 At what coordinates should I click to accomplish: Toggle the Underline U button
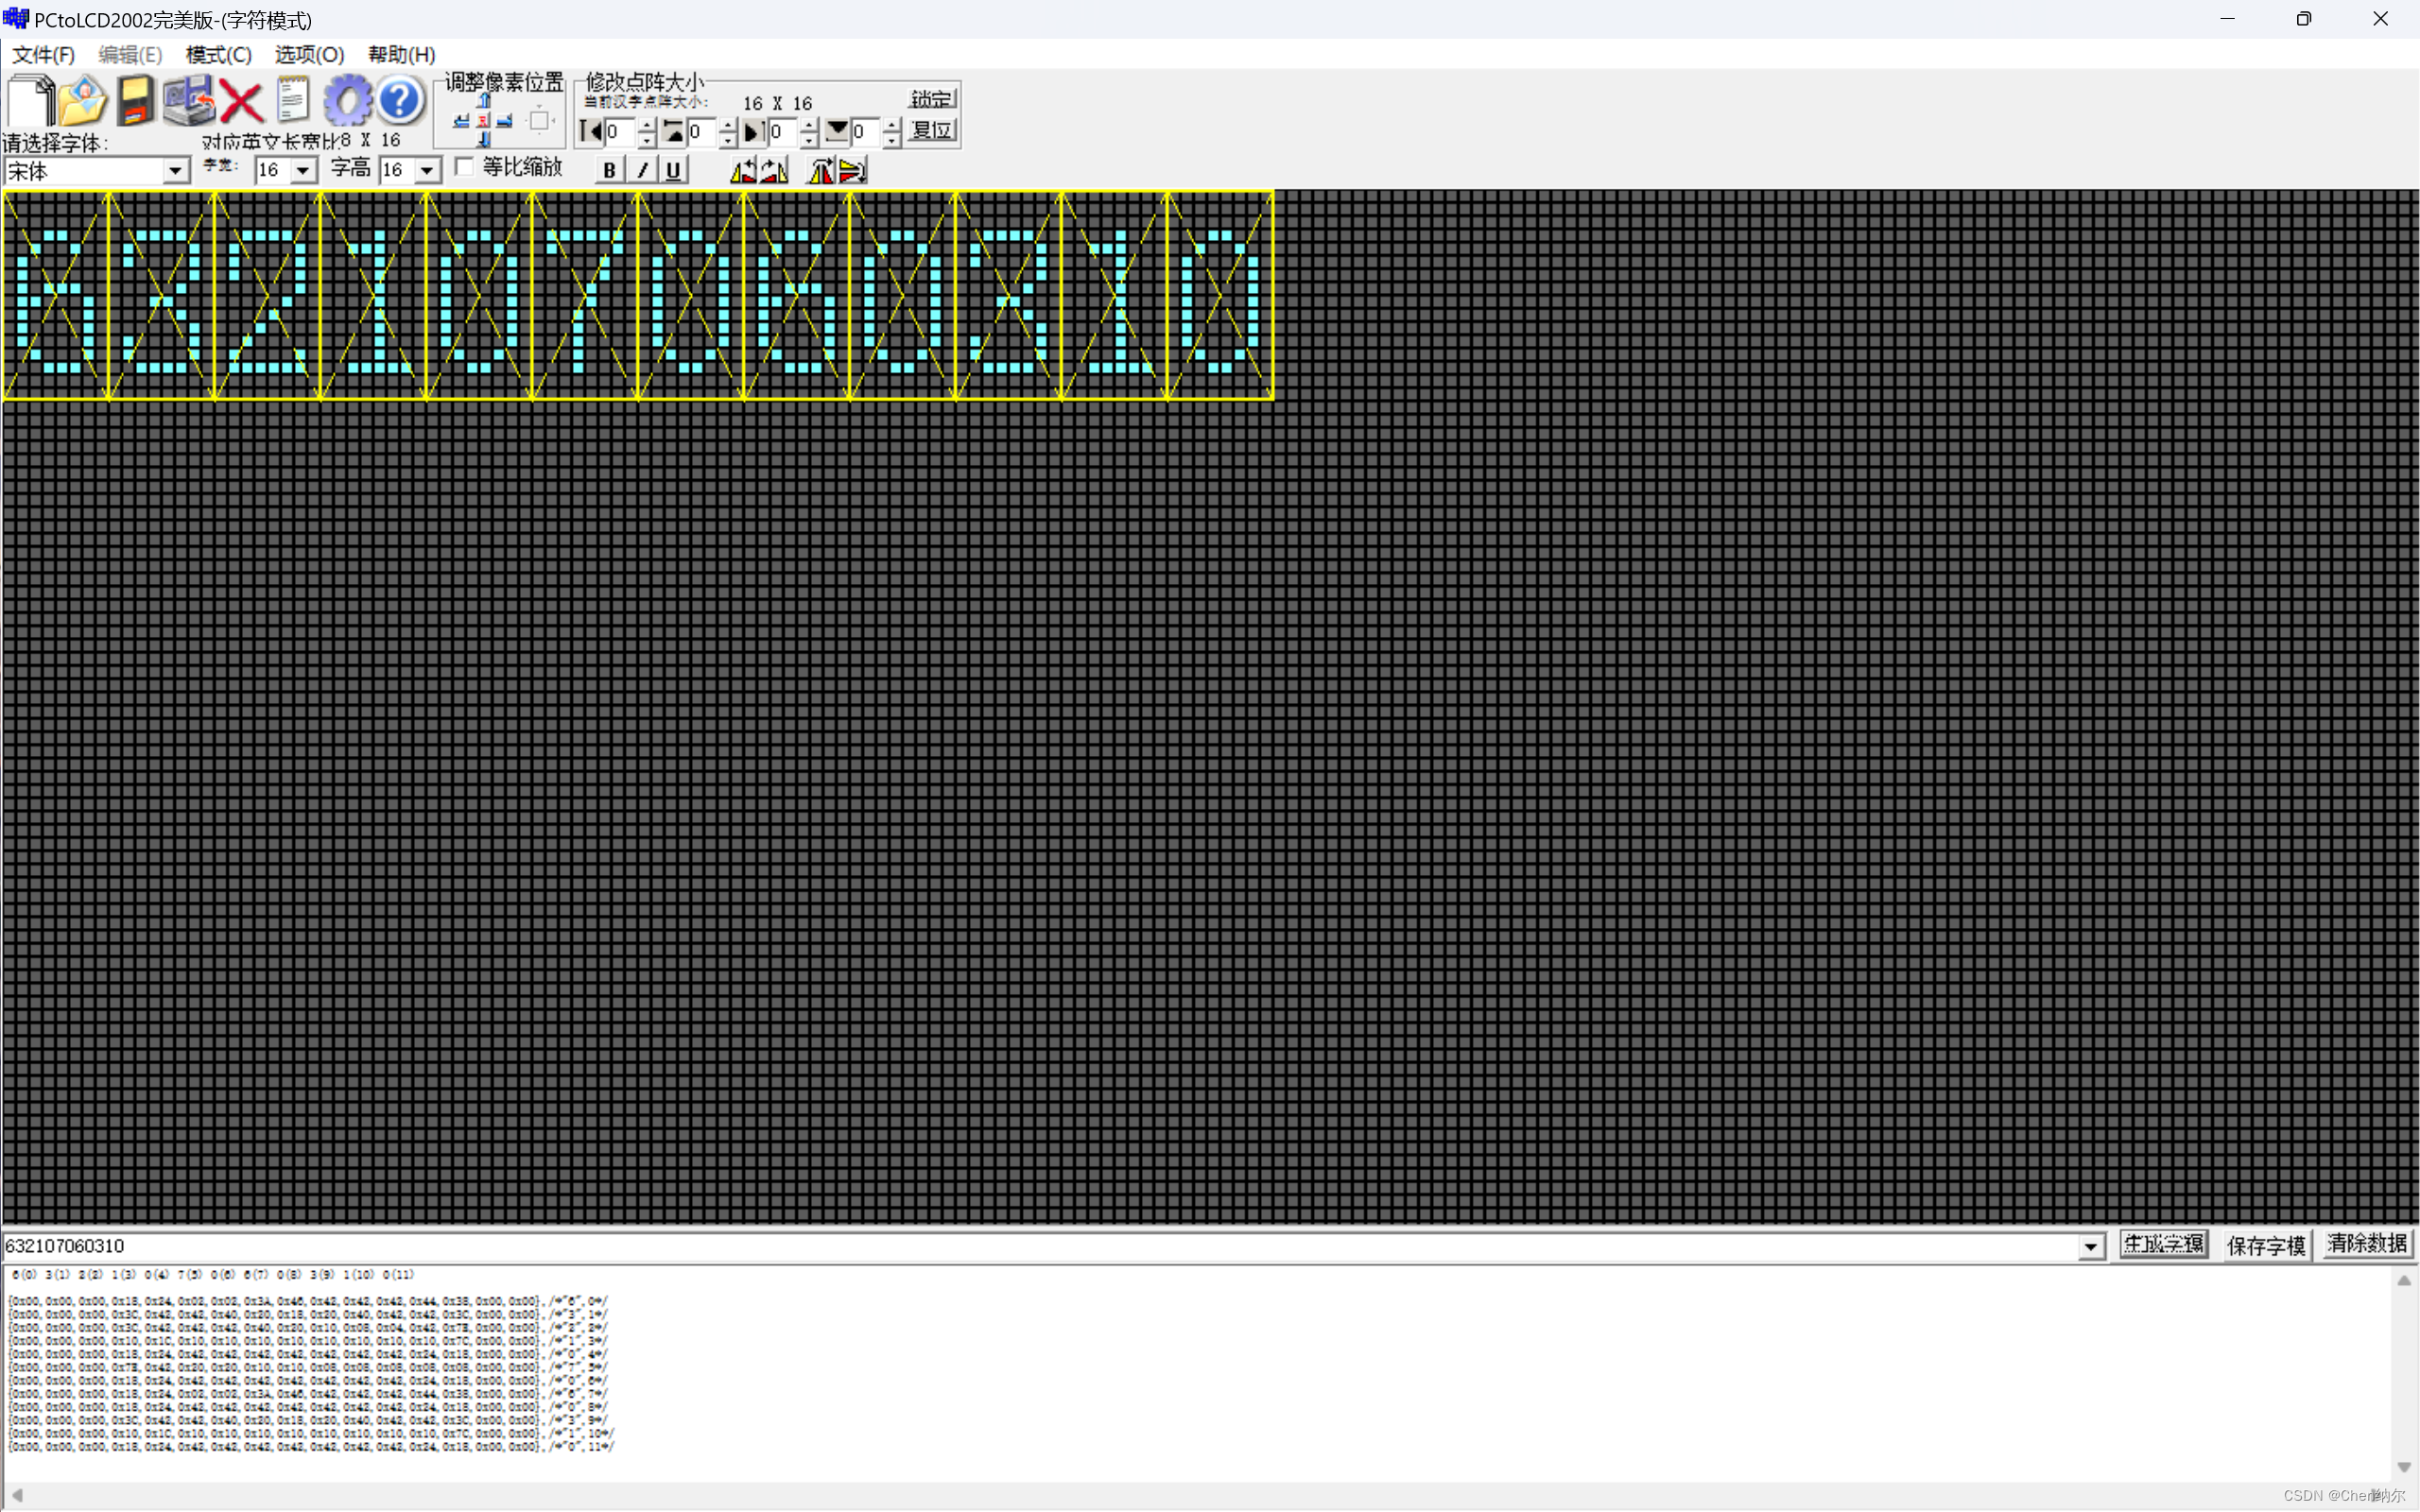673,170
